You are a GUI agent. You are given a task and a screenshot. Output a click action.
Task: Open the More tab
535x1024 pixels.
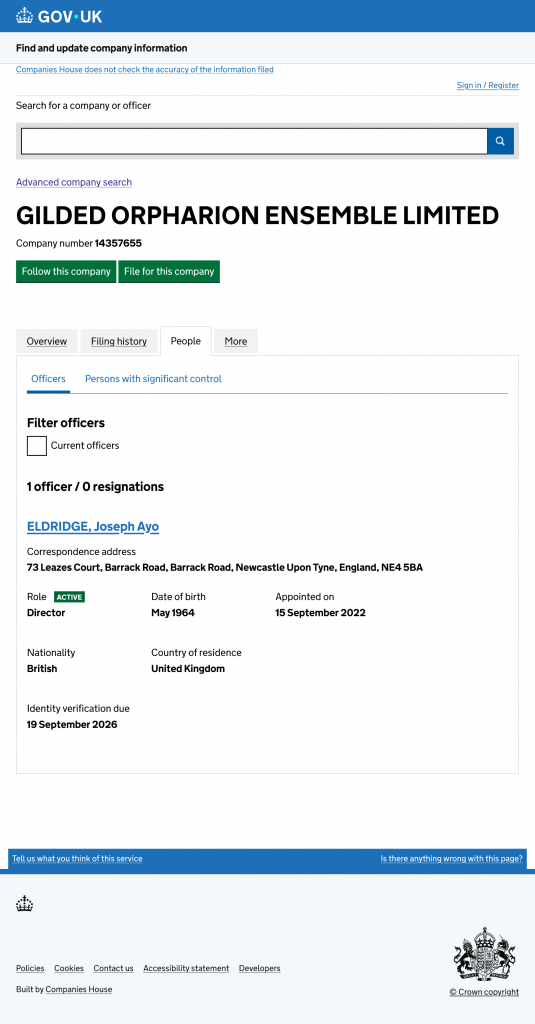(236, 342)
